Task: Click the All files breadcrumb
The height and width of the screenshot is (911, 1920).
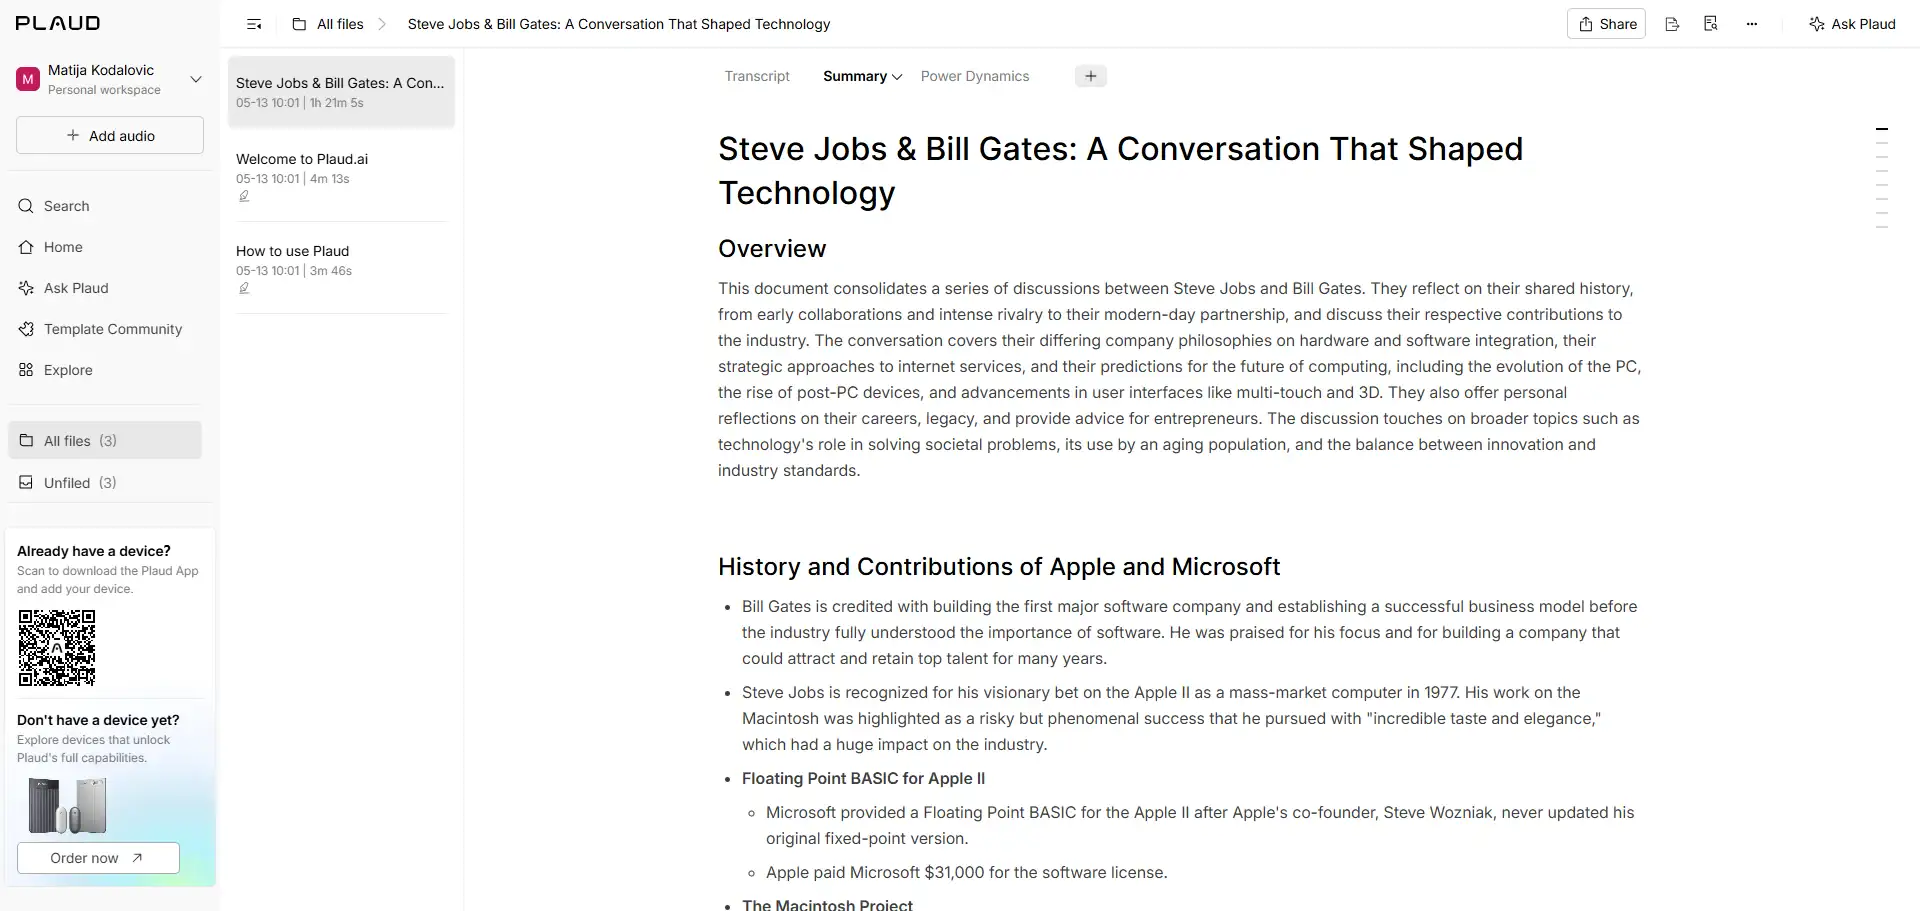Action: [x=328, y=24]
